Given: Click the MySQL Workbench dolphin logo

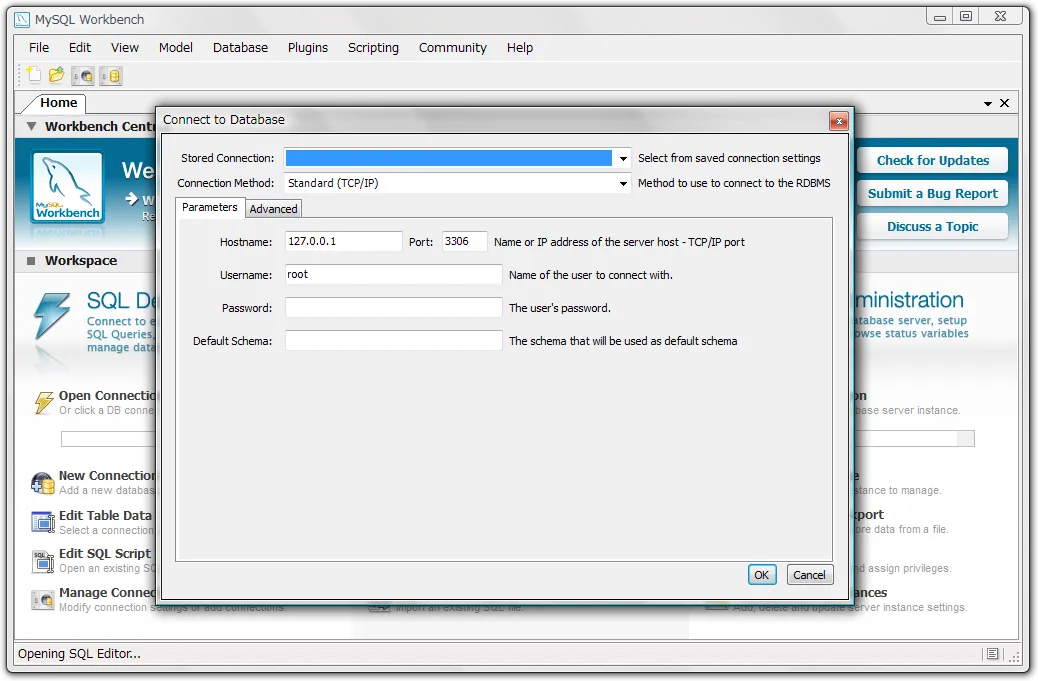Looking at the screenshot, I should 67,188.
